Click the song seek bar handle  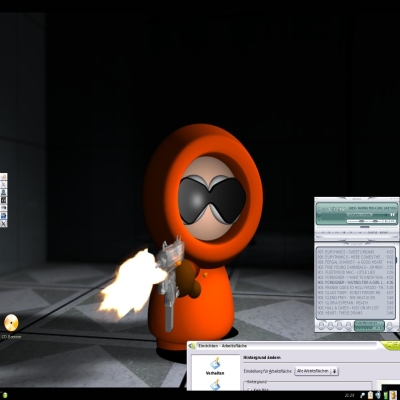(x=365, y=227)
